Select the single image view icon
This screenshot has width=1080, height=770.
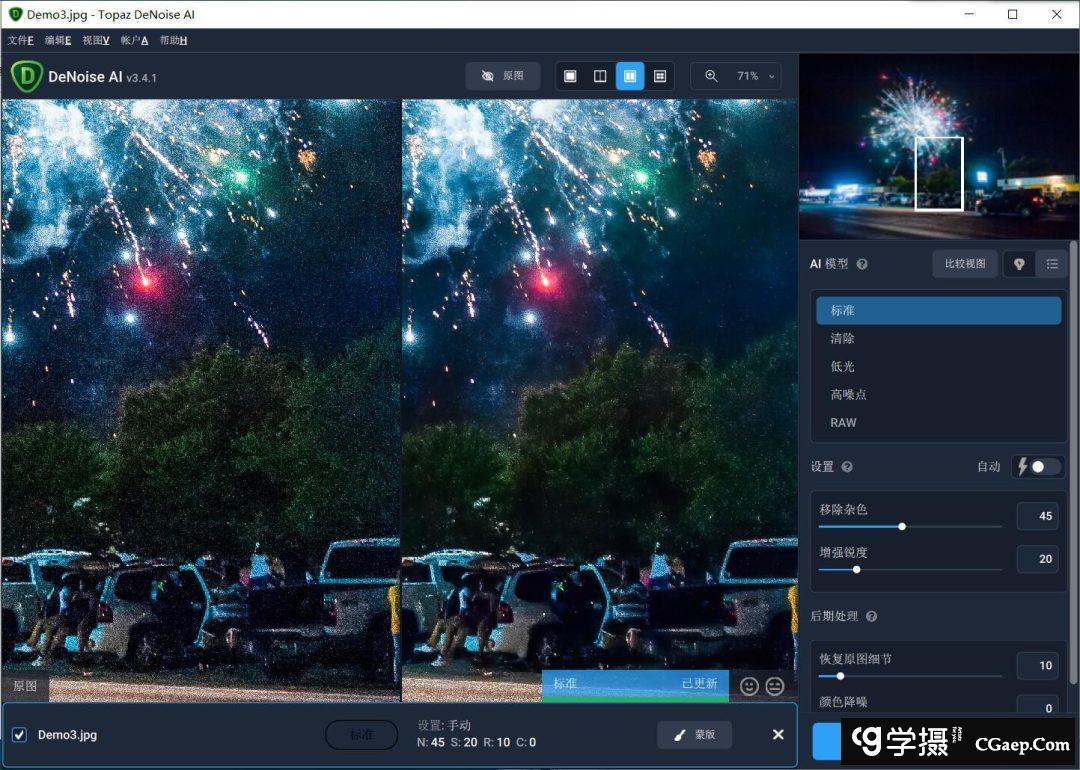pos(570,76)
